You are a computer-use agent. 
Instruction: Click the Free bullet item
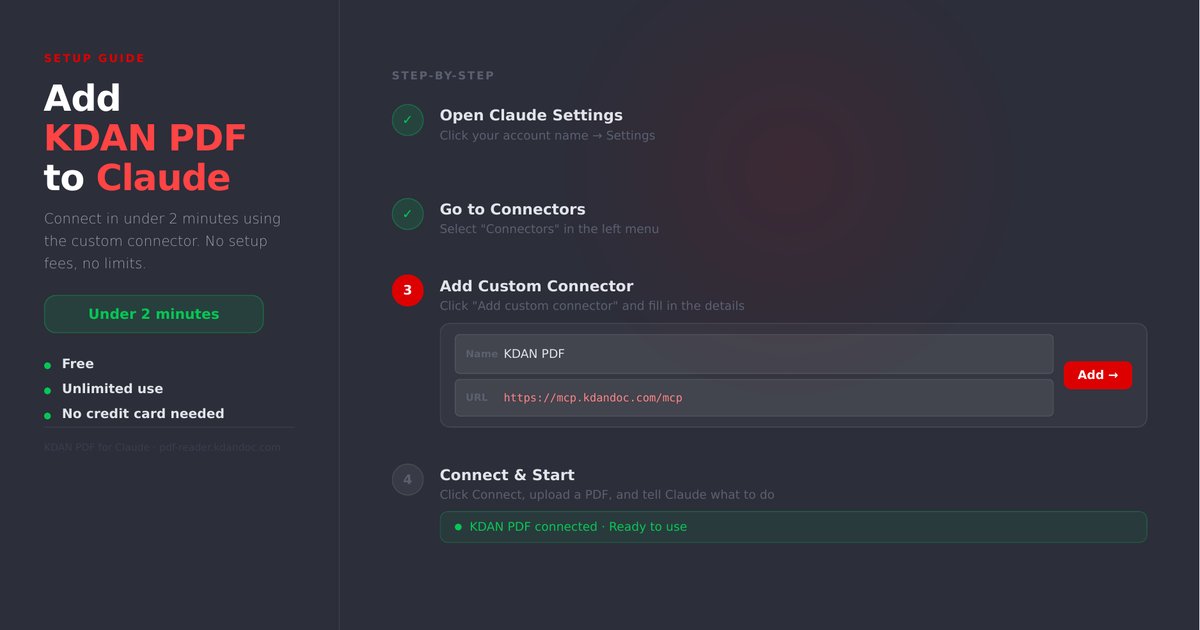(x=78, y=364)
